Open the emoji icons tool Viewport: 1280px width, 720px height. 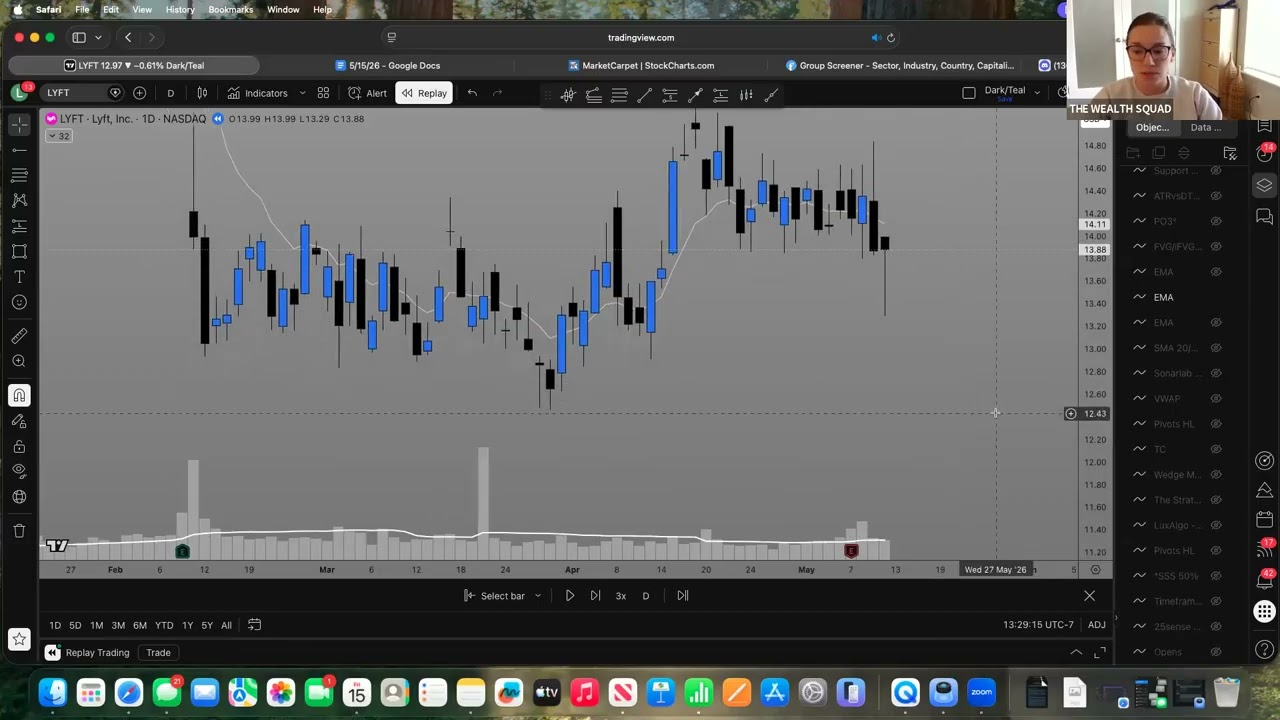19,302
